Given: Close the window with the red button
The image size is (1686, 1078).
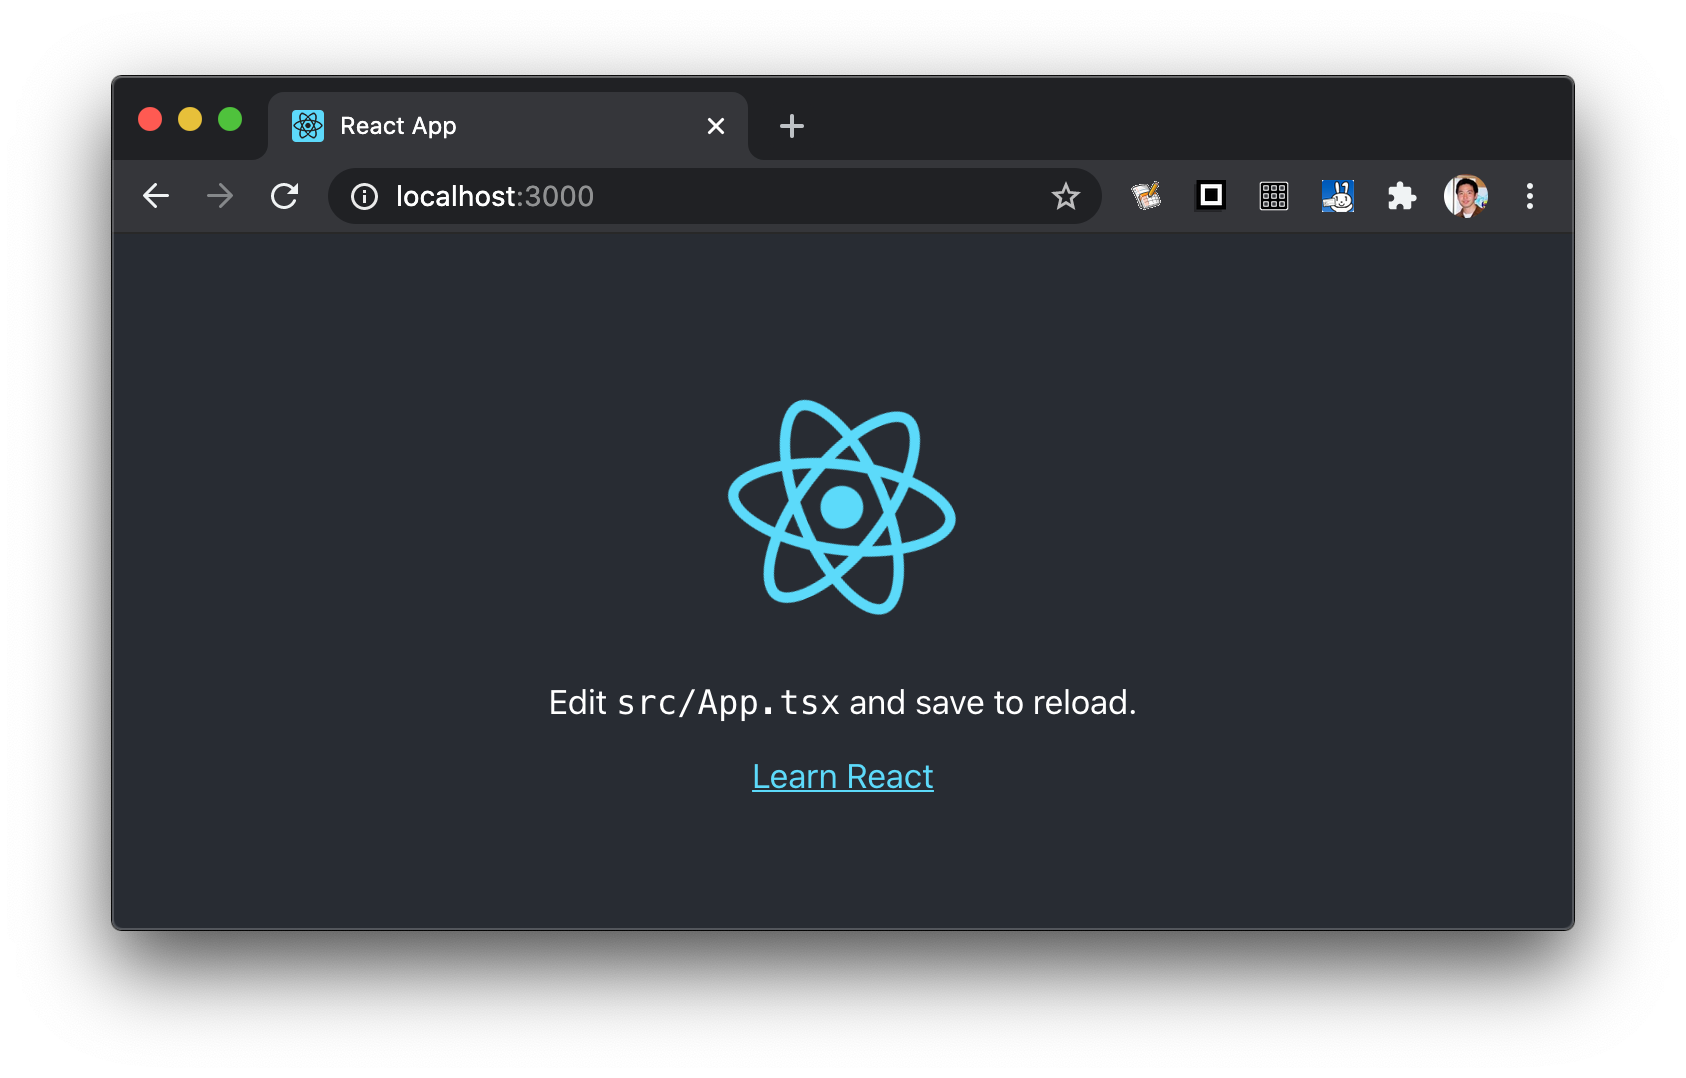Looking at the screenshot, I should point(150,119).
